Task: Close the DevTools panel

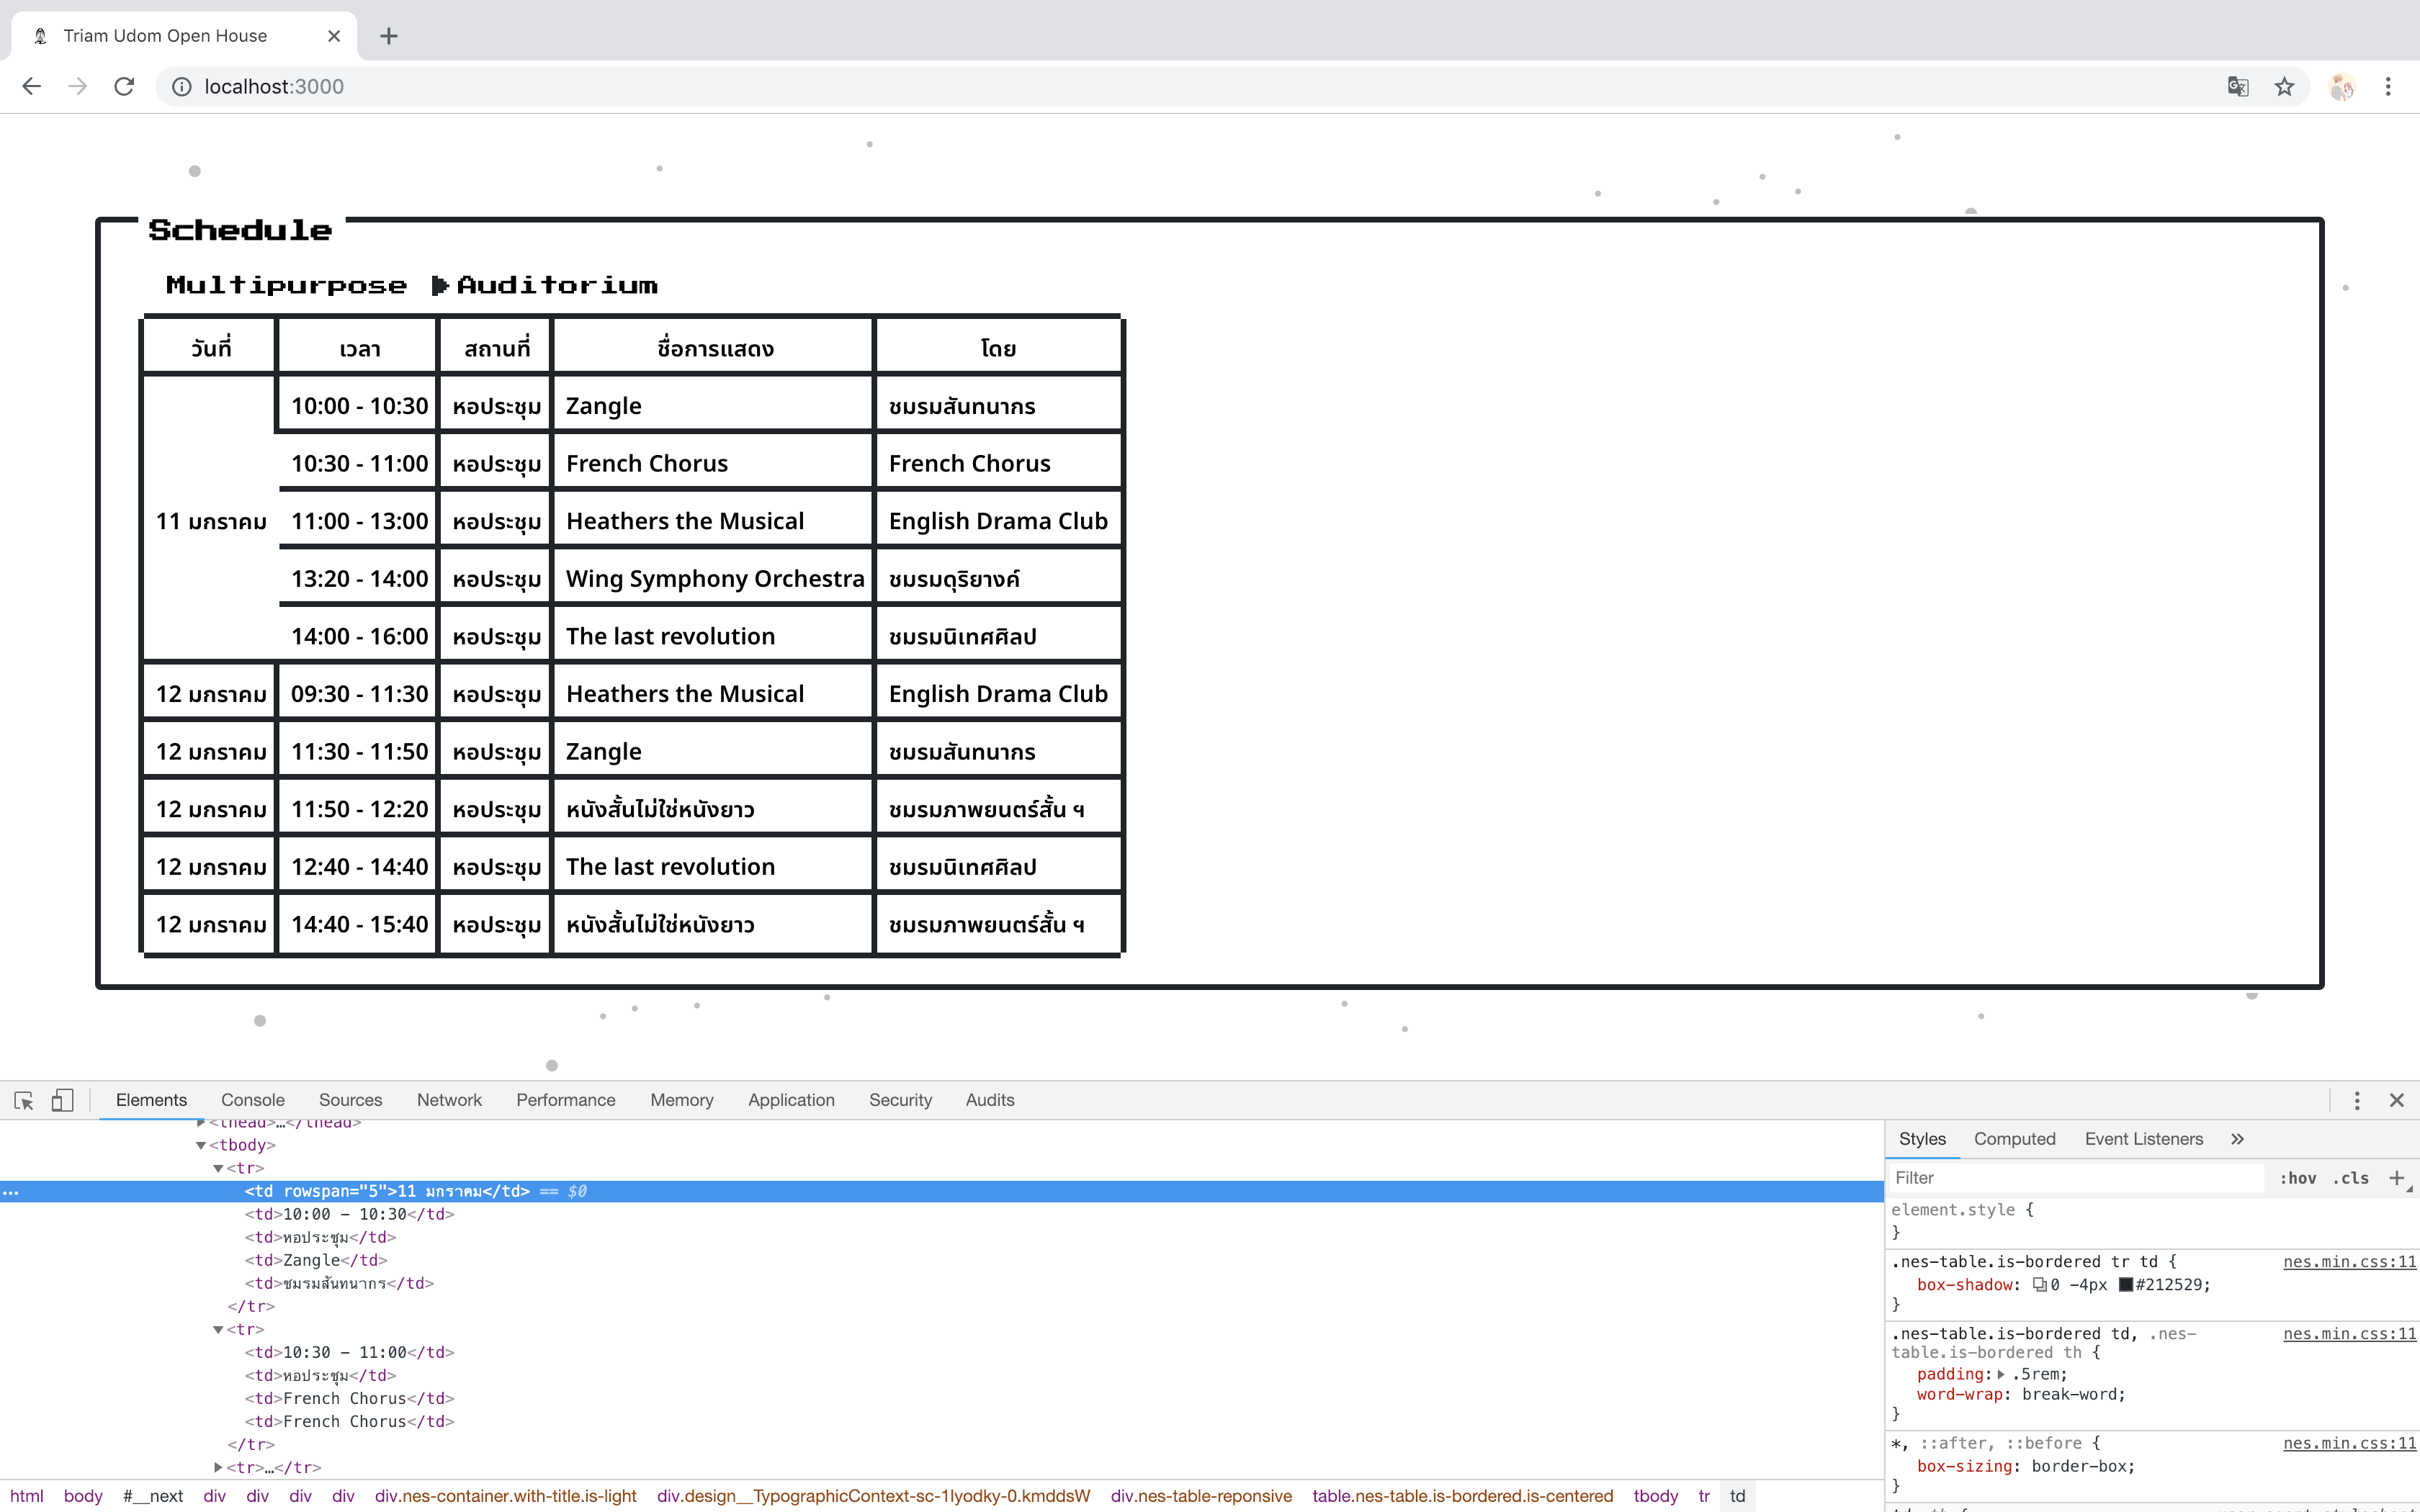Action: tap(2397, 1100)
